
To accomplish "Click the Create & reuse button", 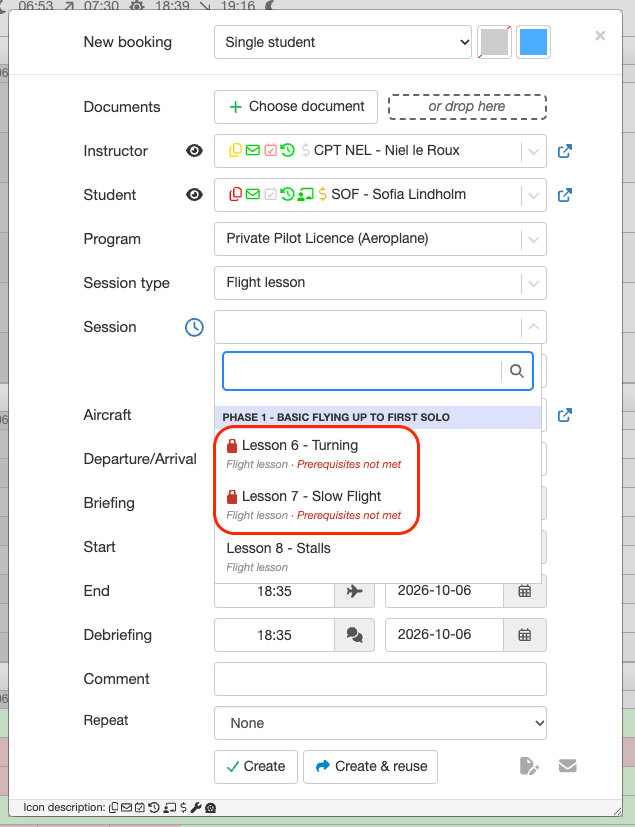I will pos(370,766).
